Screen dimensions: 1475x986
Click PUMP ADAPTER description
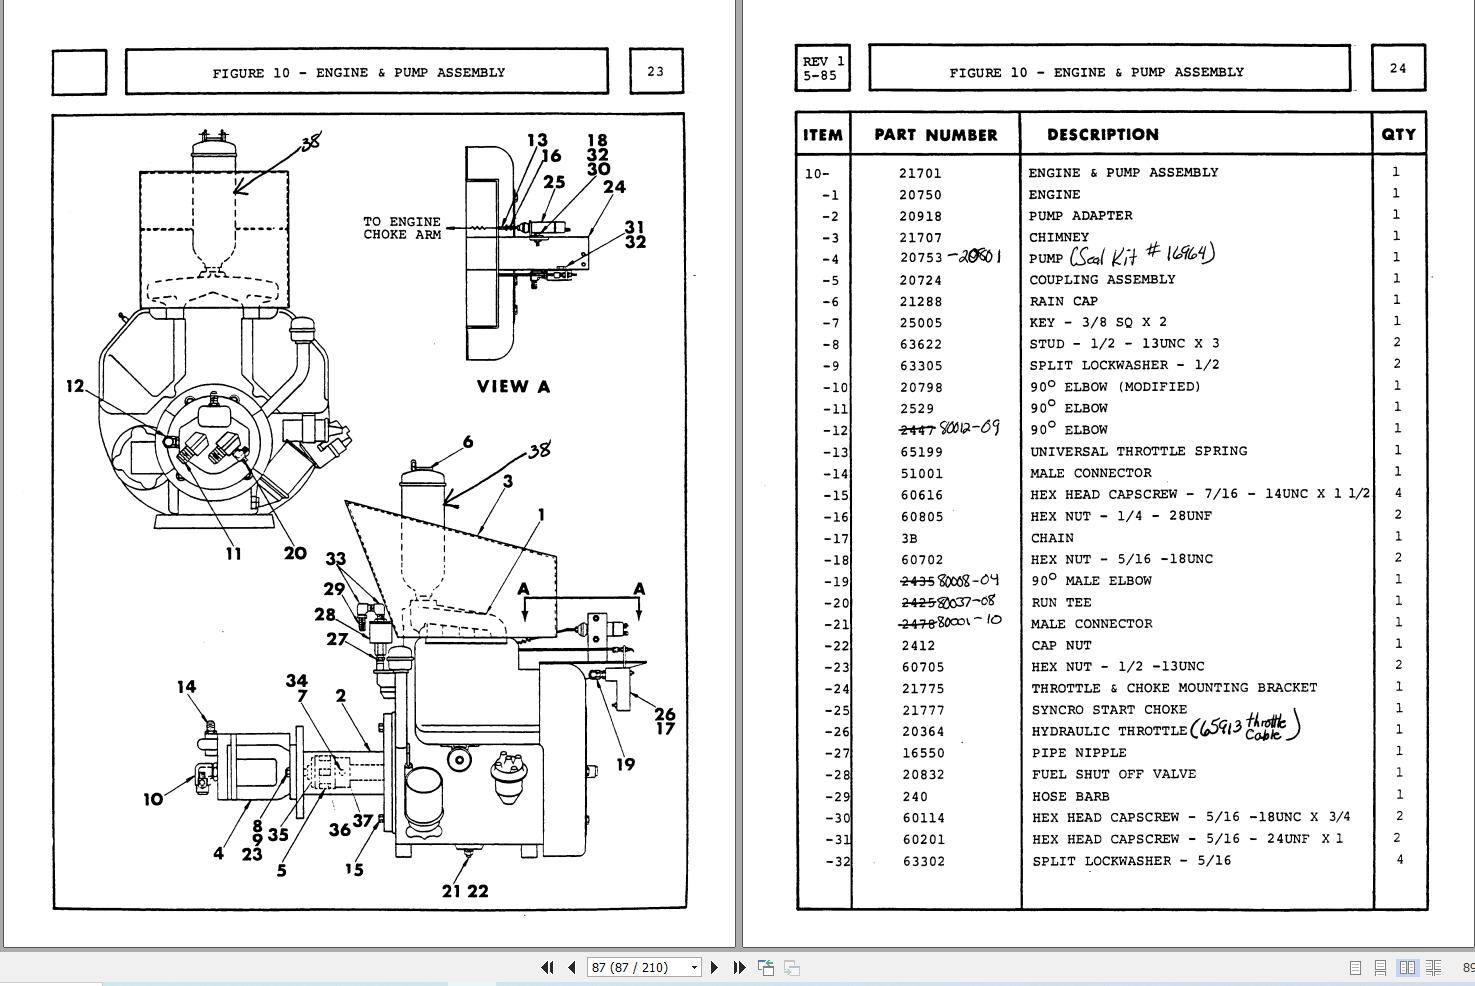point(1080,215)
